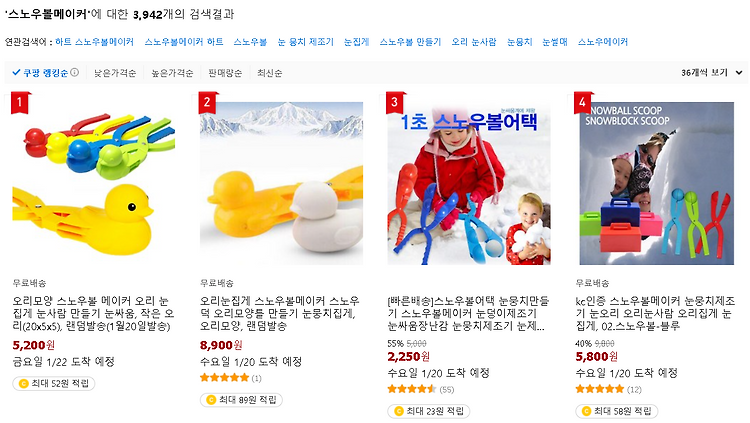The image size is (750, 423).
Task: Sort results by 판매량순
Action: coord(225,73)
